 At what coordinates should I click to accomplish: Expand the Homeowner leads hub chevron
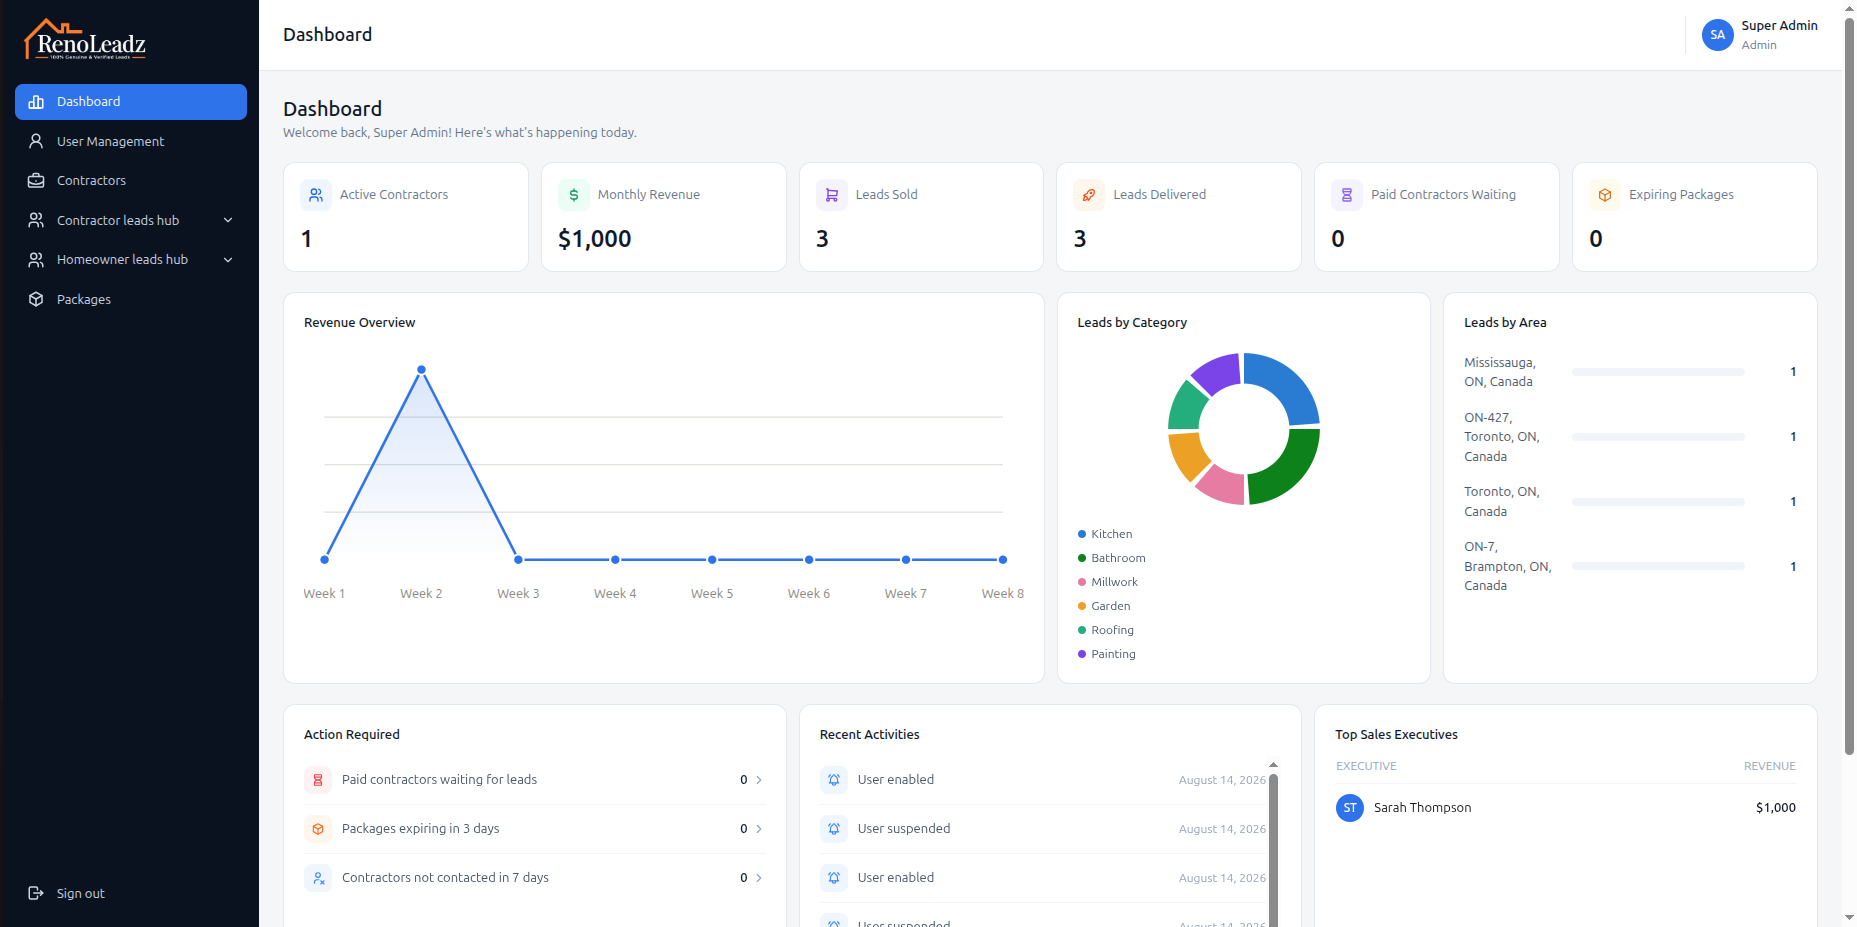click(228, 260)
